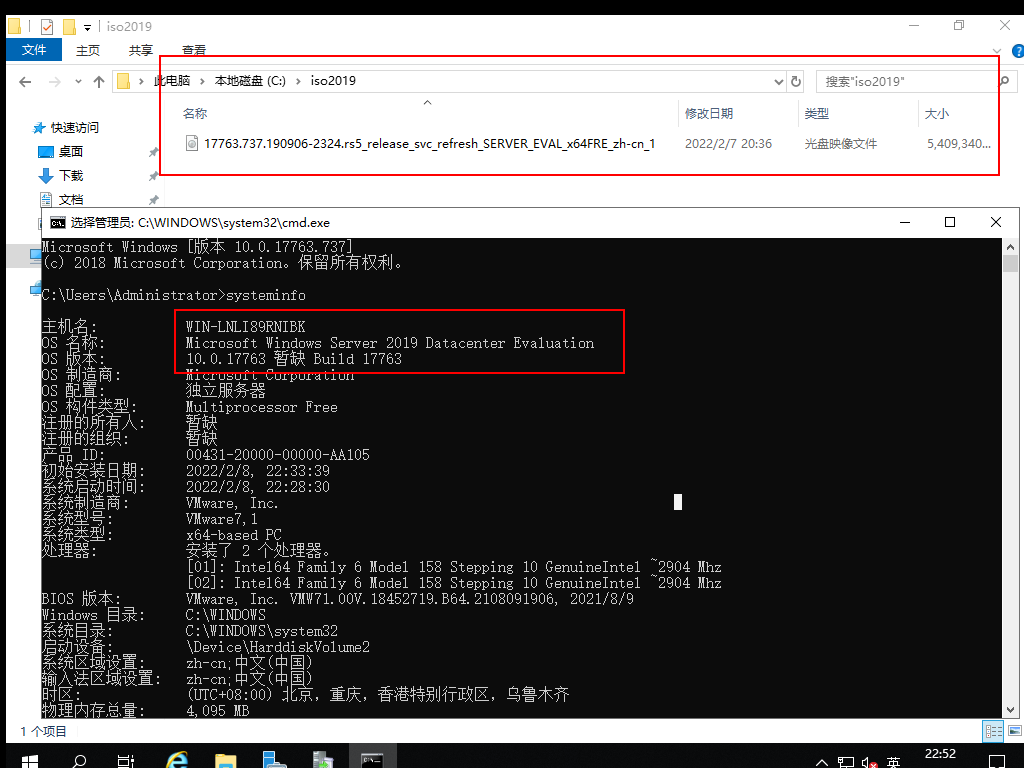
Task: Switch Explorer to details view icon
Action: point(993,731)
